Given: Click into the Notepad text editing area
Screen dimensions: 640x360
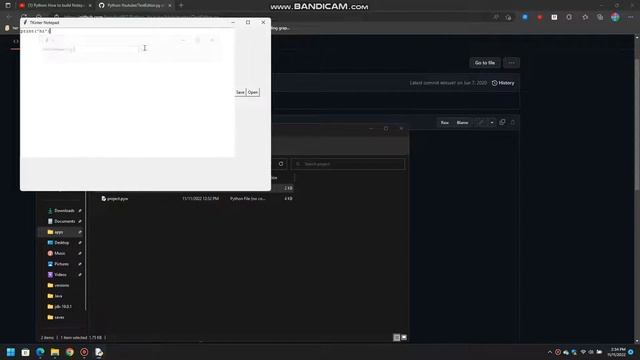Looking at the screenshot, I should pyautogui.click(x=127, y=93).
